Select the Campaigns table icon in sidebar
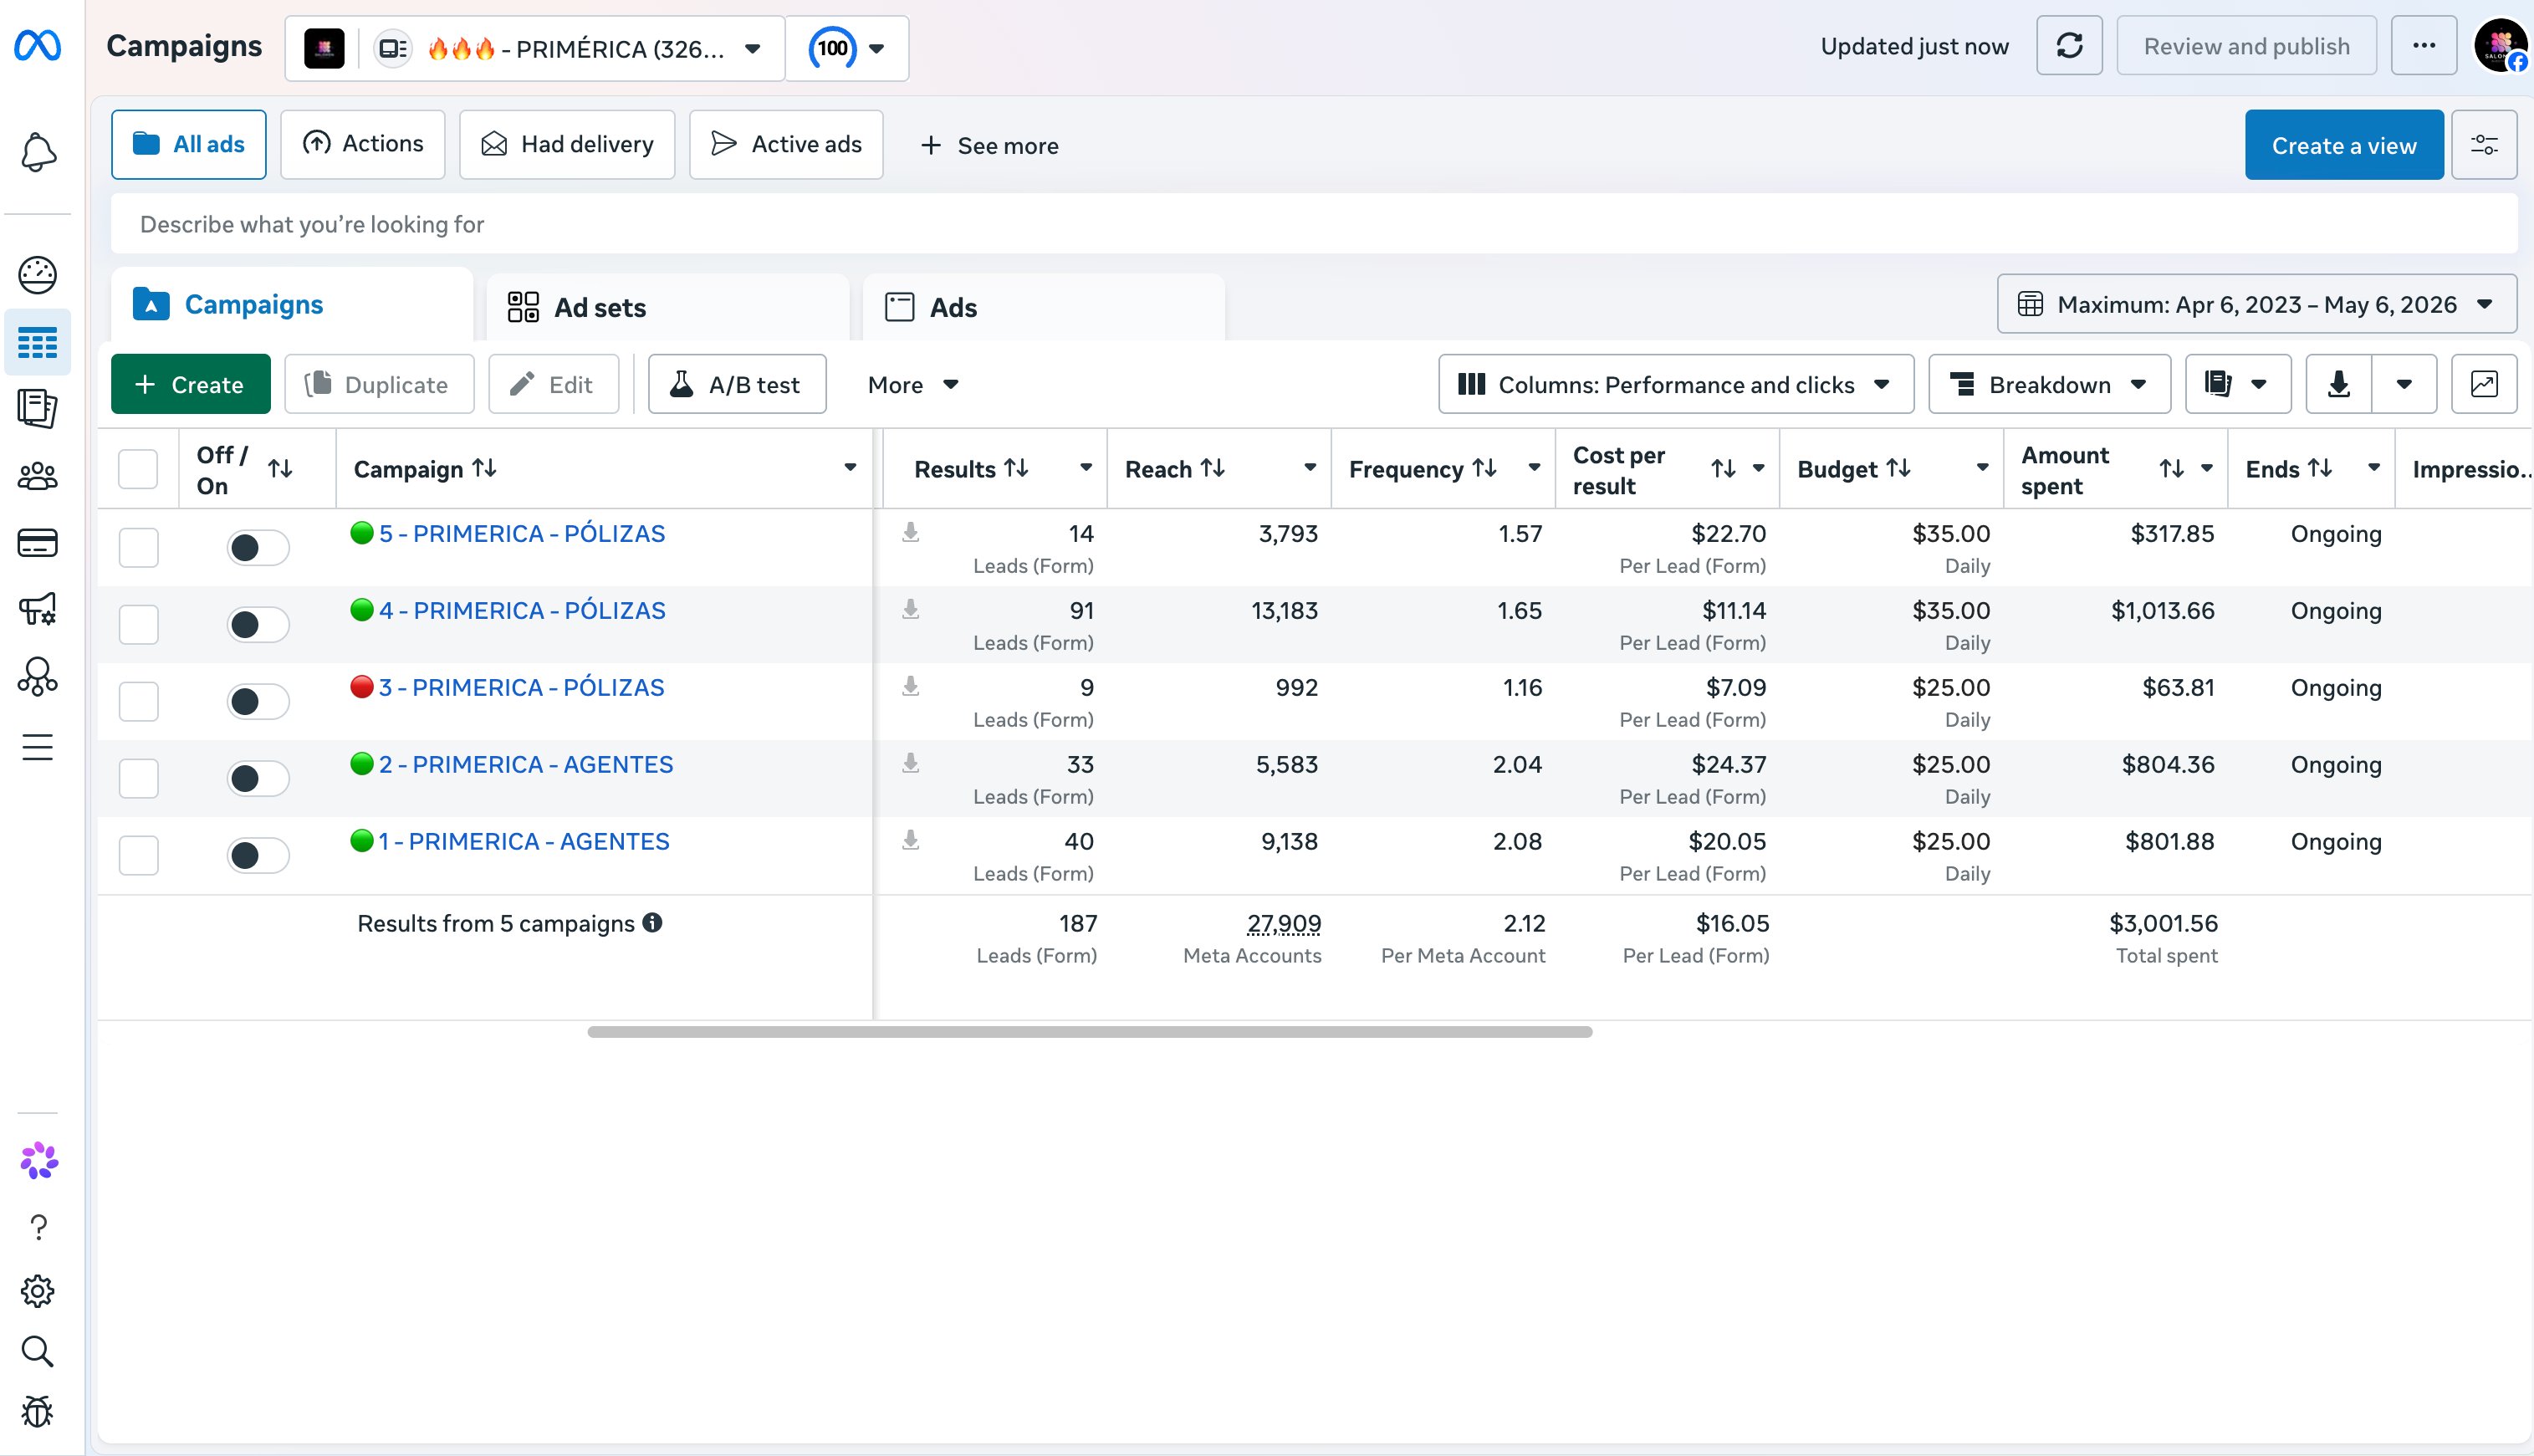The image size is (2534, 1456). (x=38, y=343)
